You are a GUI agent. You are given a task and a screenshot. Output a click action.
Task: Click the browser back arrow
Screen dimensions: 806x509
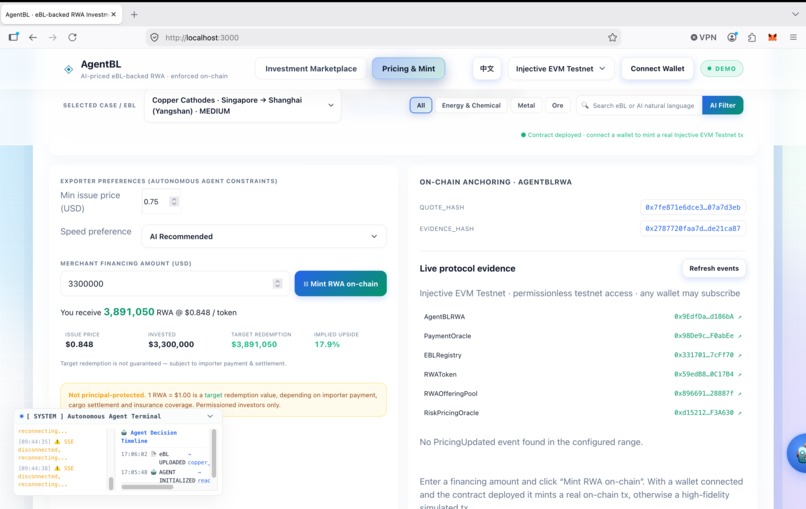point(33,38)
